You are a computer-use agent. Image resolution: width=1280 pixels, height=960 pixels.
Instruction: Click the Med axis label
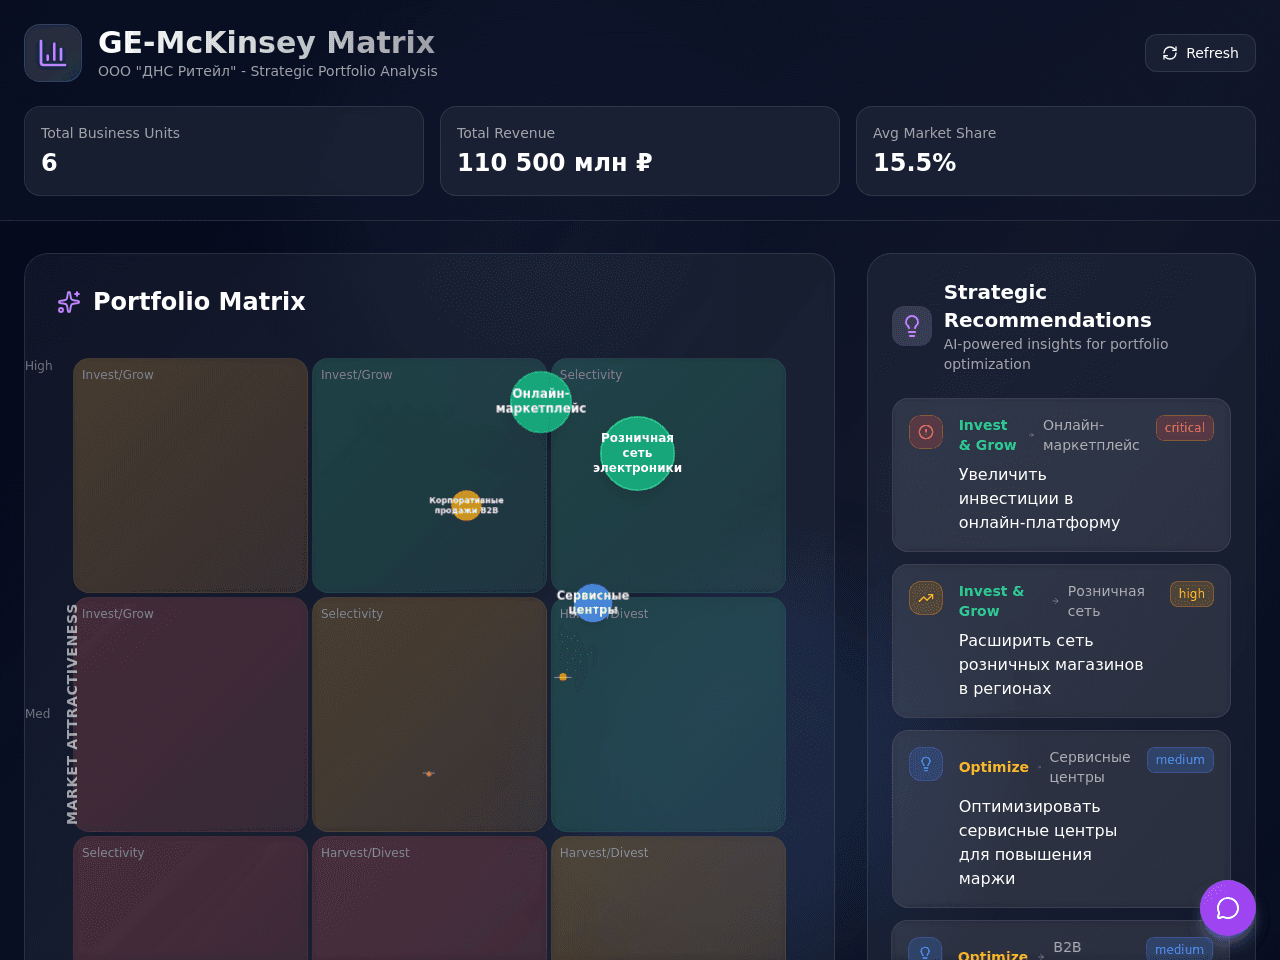pos(38,714)
